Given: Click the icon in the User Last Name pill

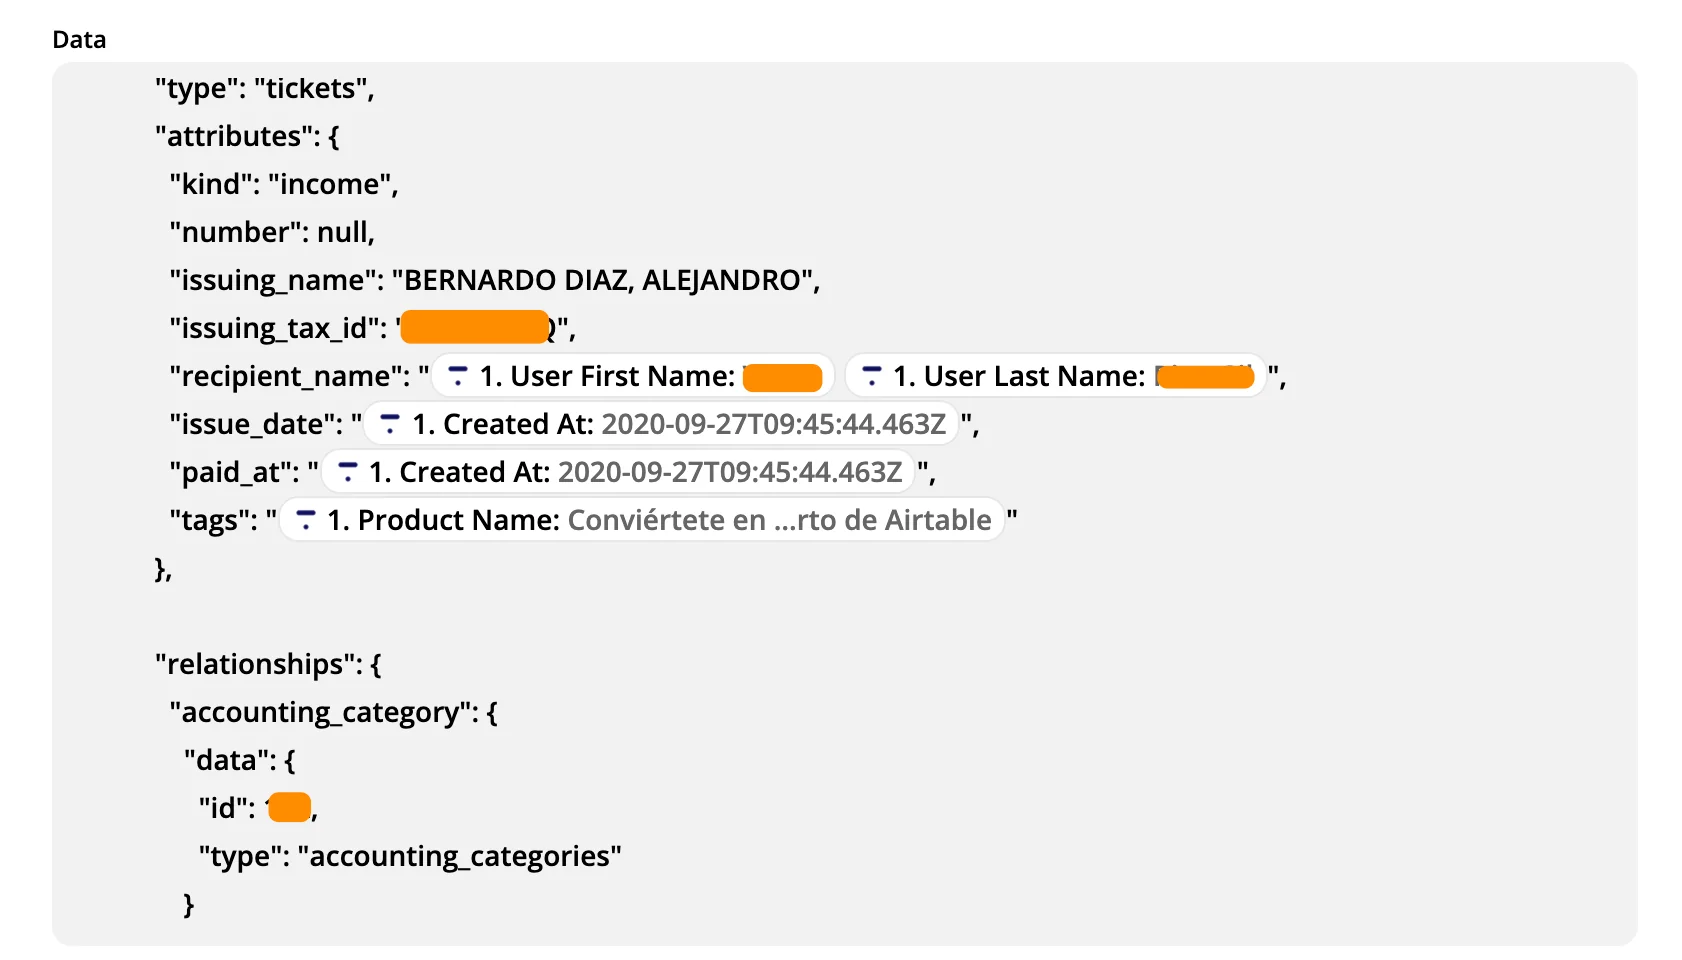Looking at the screenshot, I should [871, 376].
